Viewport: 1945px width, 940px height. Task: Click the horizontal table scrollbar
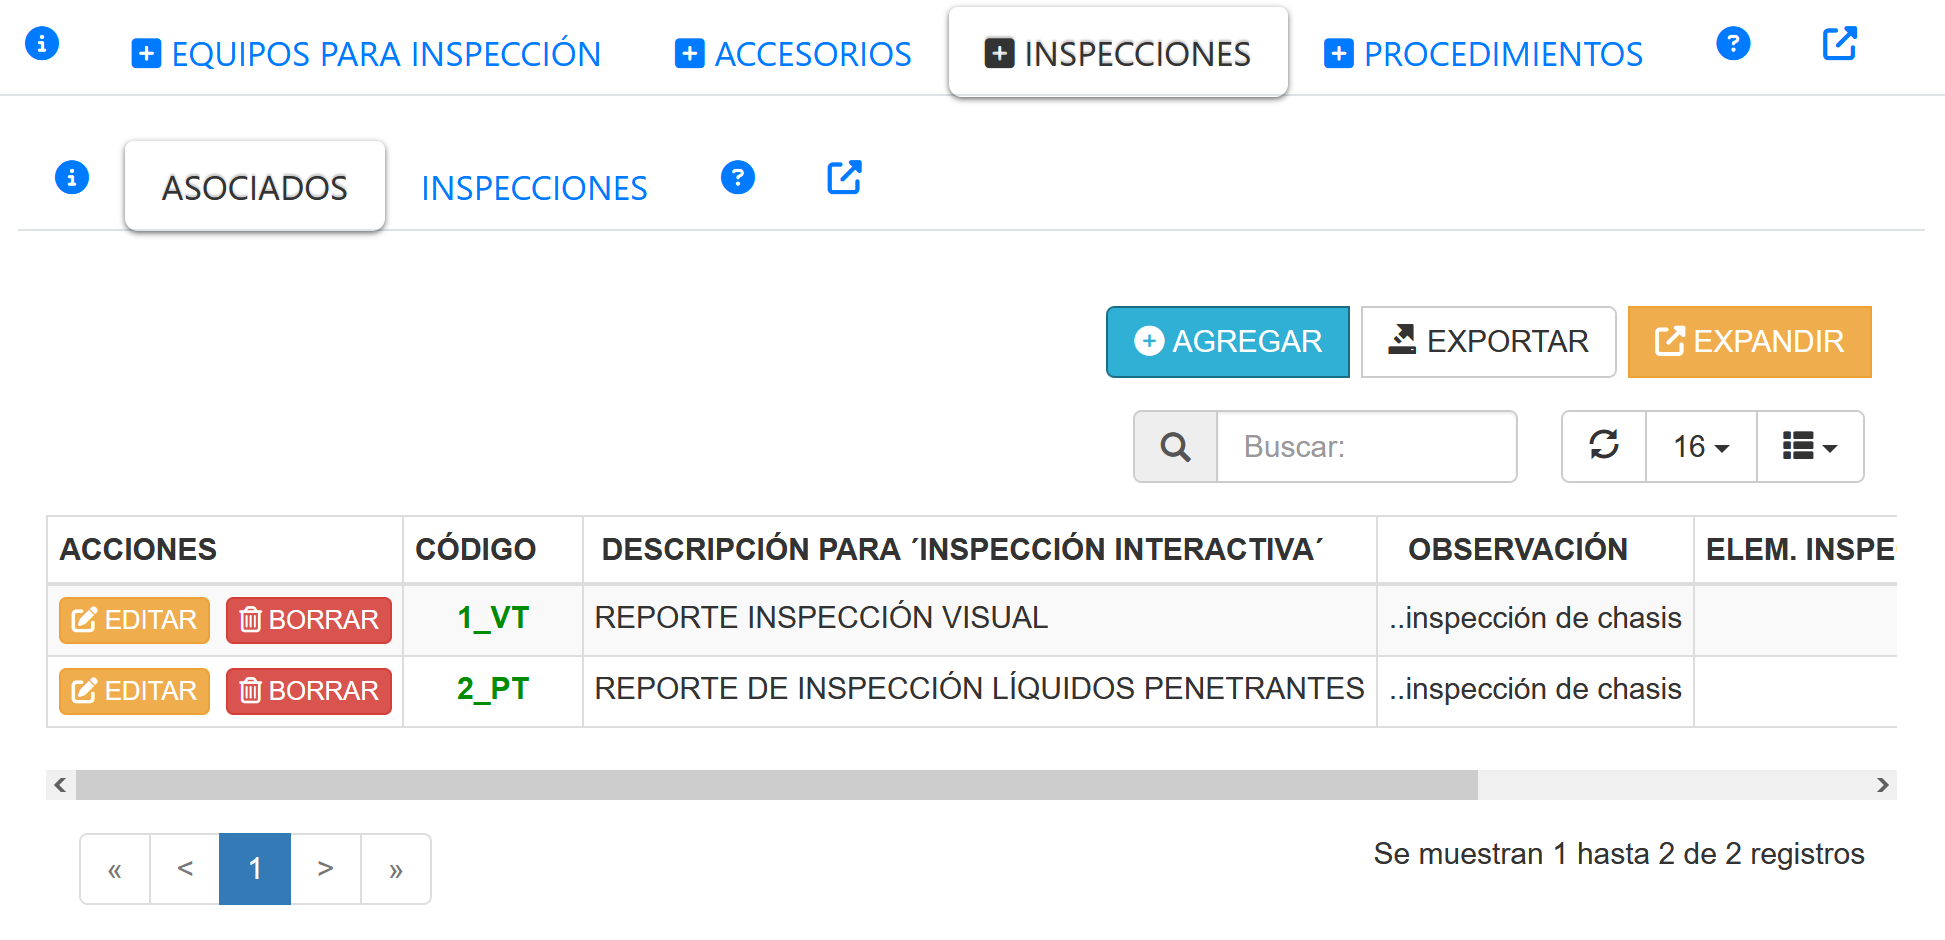[776, 785]
